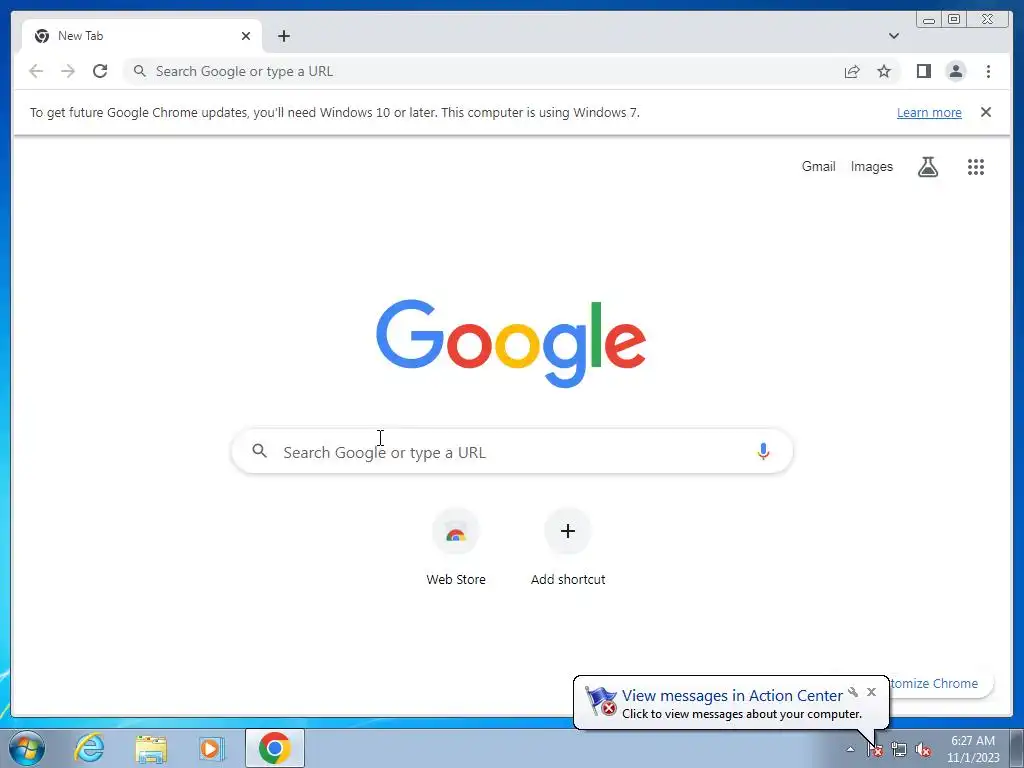Open Windows Media Player from the taskbar

click(212, 748)
